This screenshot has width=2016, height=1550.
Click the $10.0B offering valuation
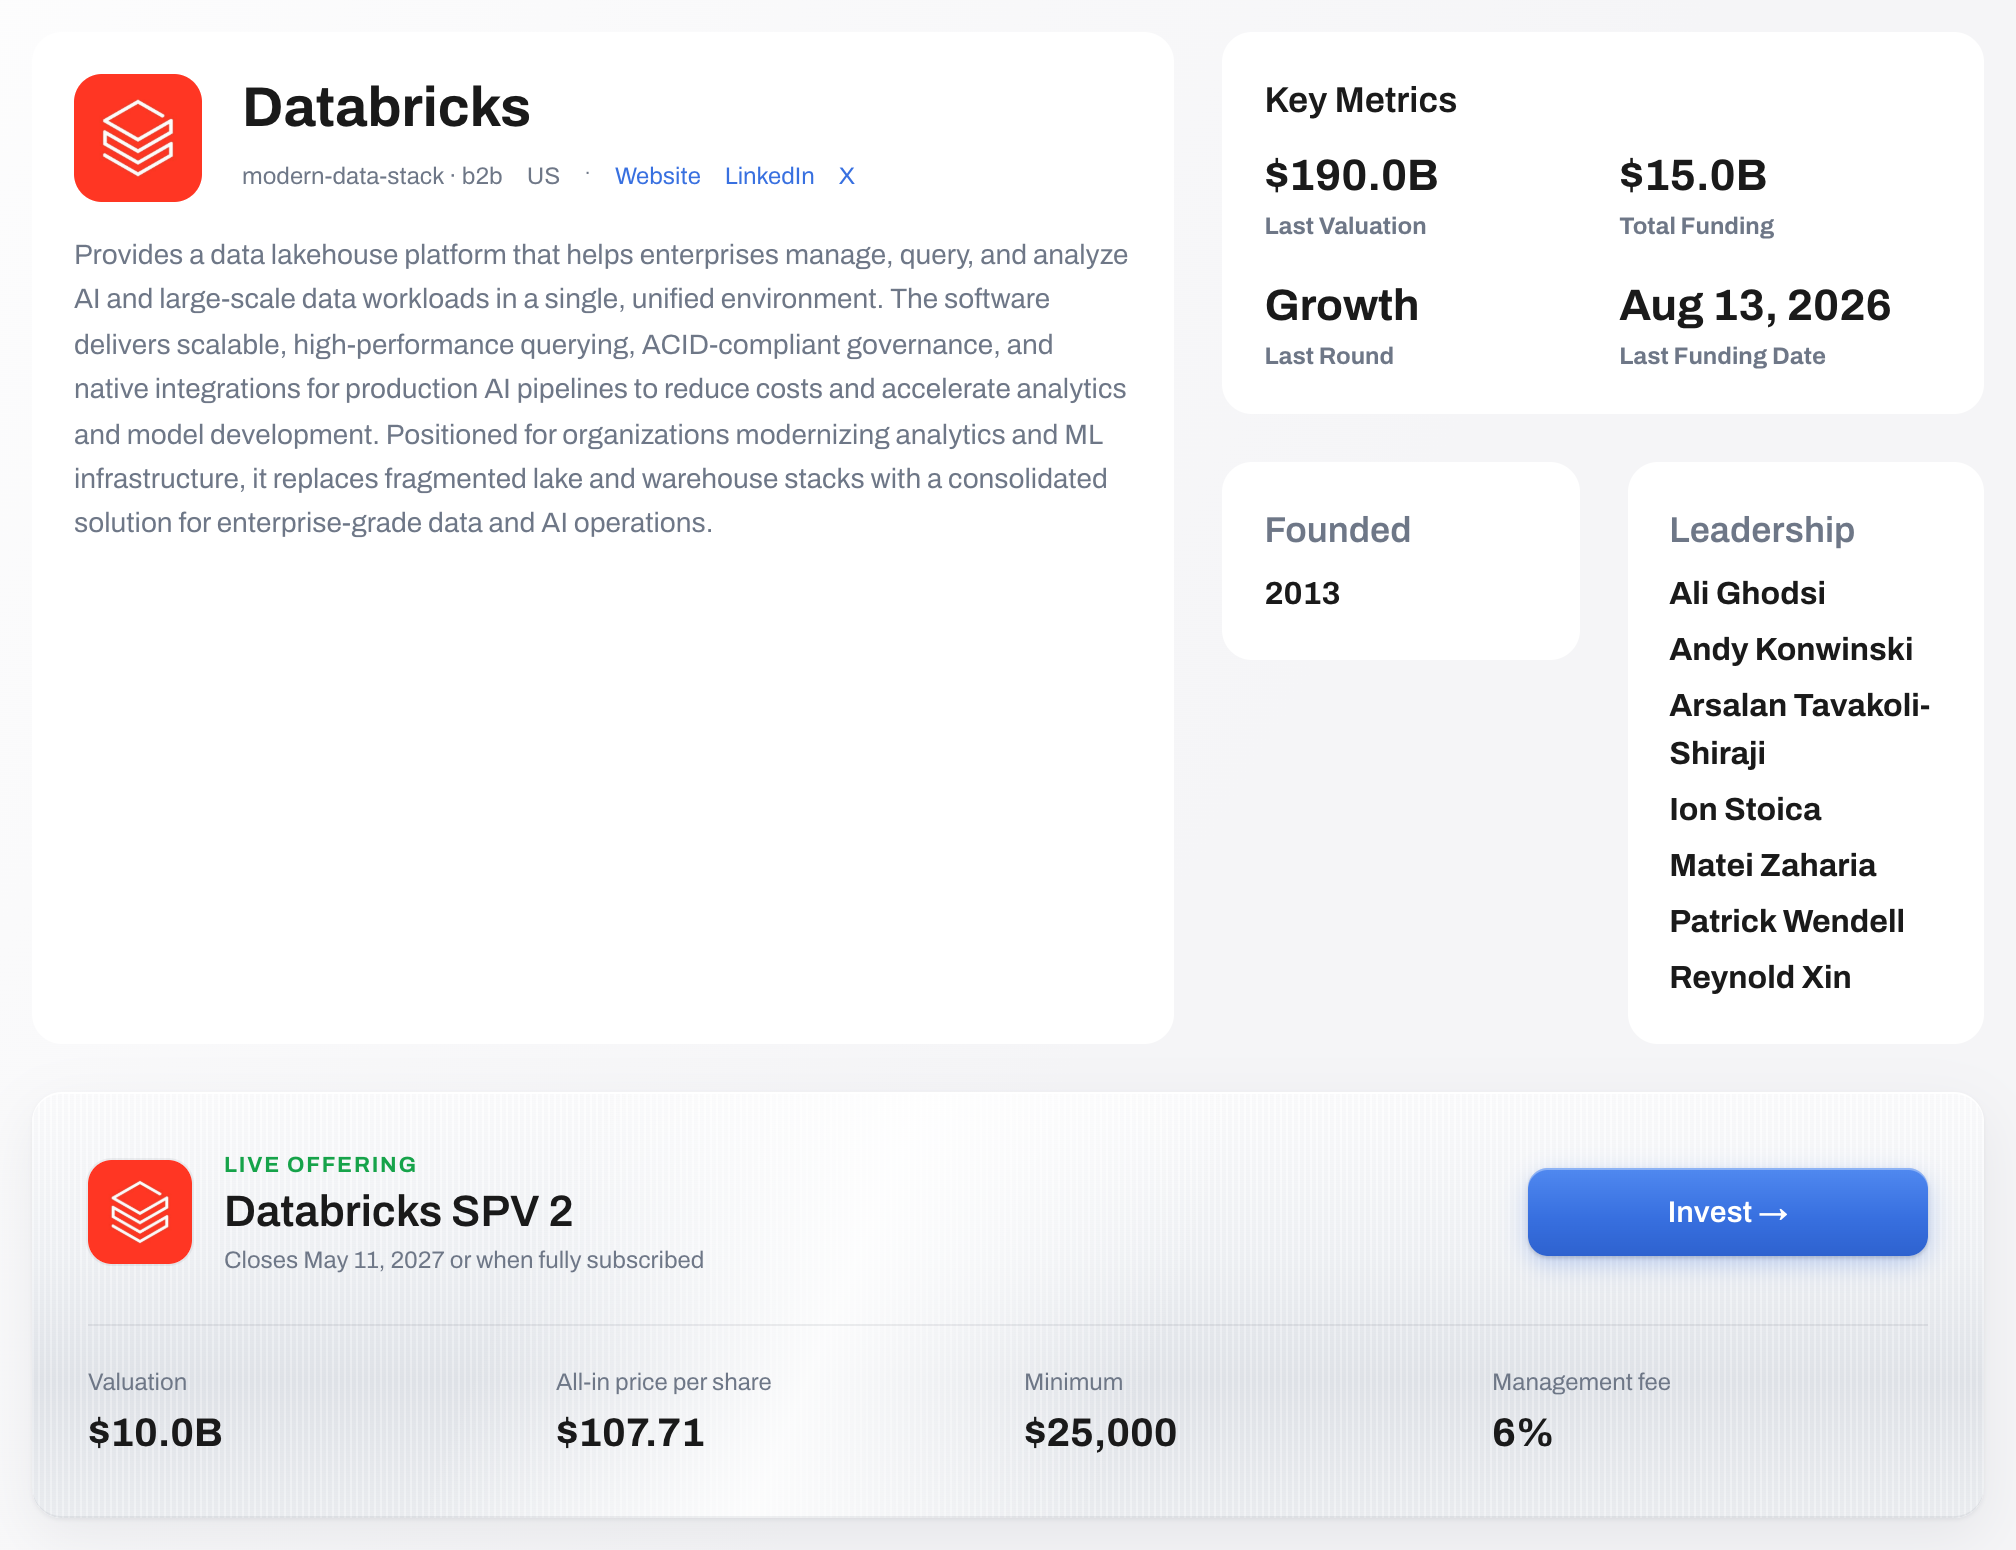click(x=155, y=1433)
